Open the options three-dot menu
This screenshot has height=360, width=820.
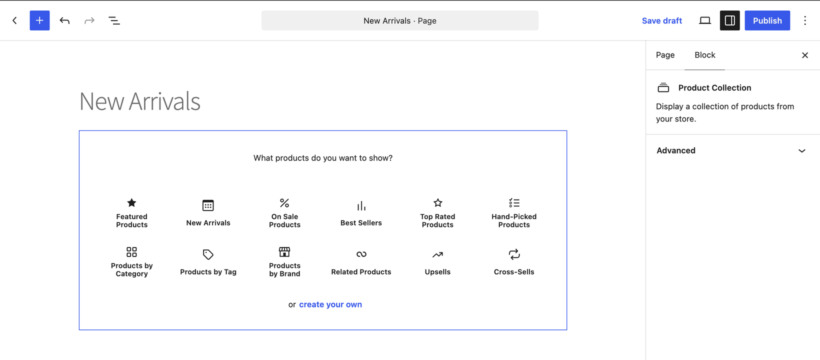(x=805, y=20)
